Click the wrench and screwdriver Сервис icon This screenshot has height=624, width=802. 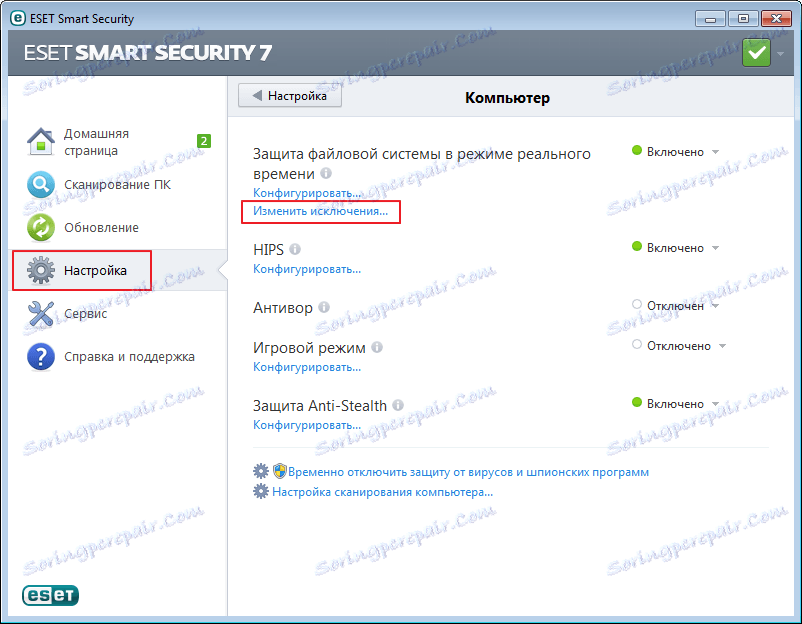[40, 314]
